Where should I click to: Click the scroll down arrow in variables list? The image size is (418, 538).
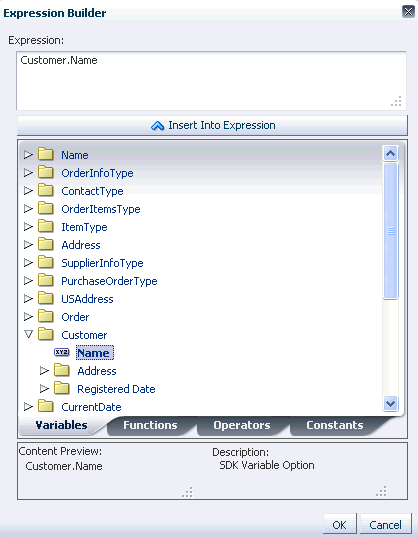click(x=391, y=403)
